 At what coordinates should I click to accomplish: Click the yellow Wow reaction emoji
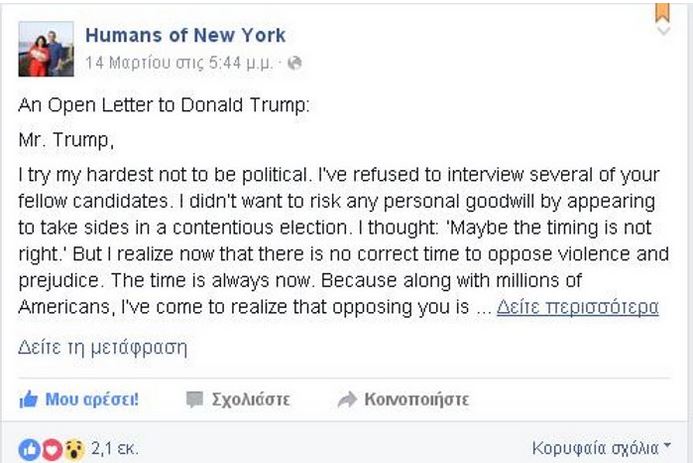tap(73, 448)
